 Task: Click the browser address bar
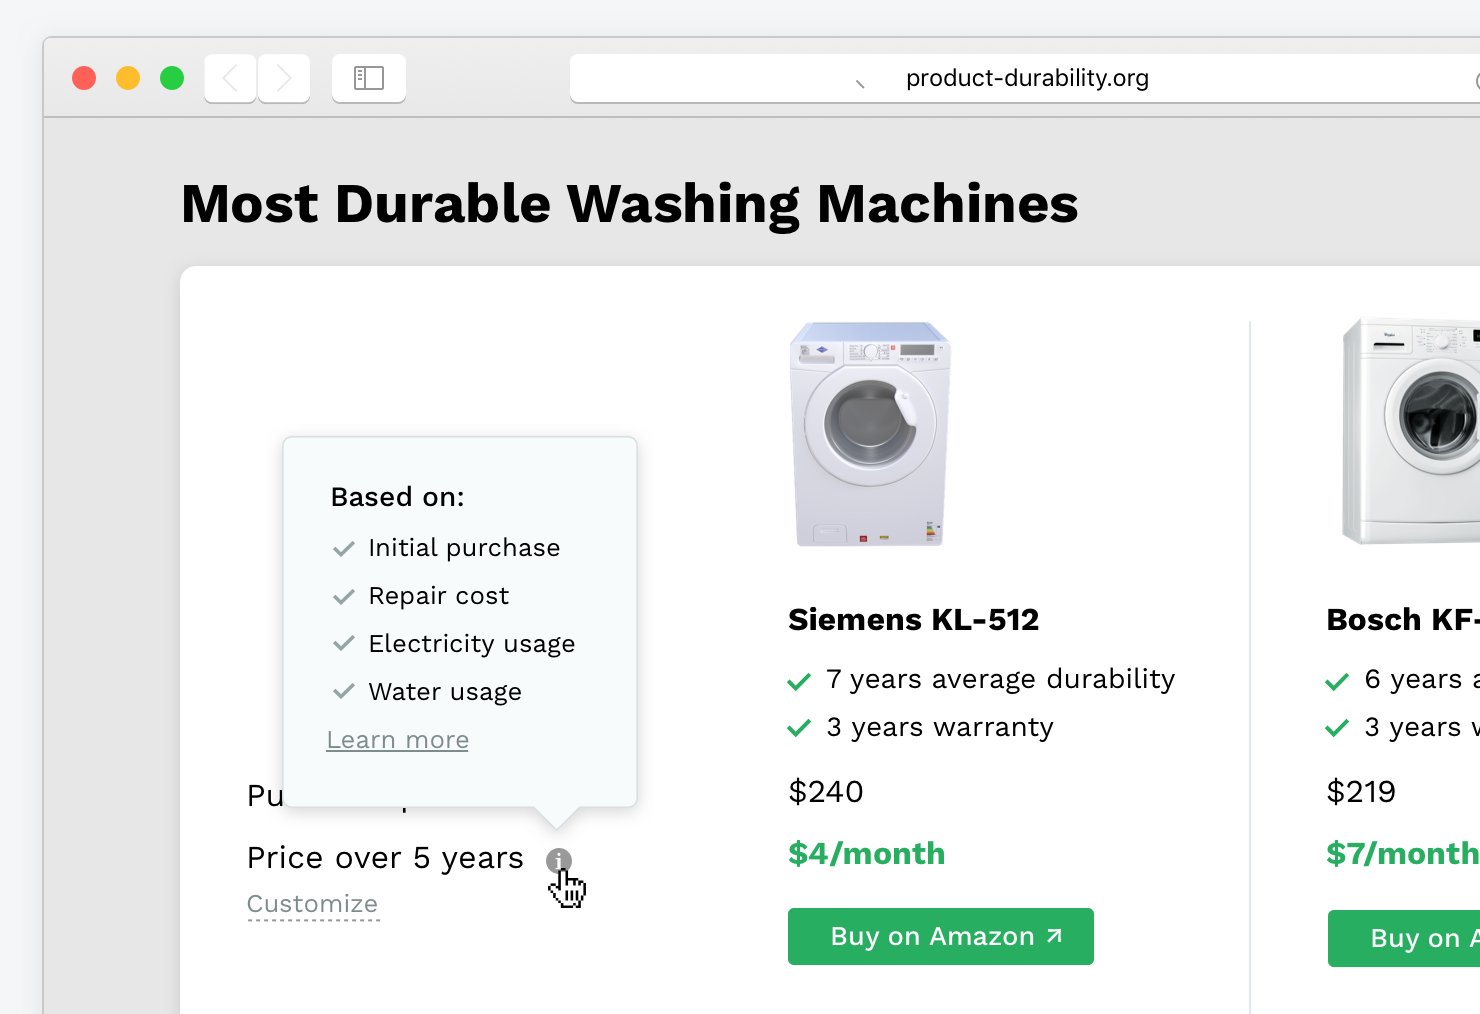1026,78
